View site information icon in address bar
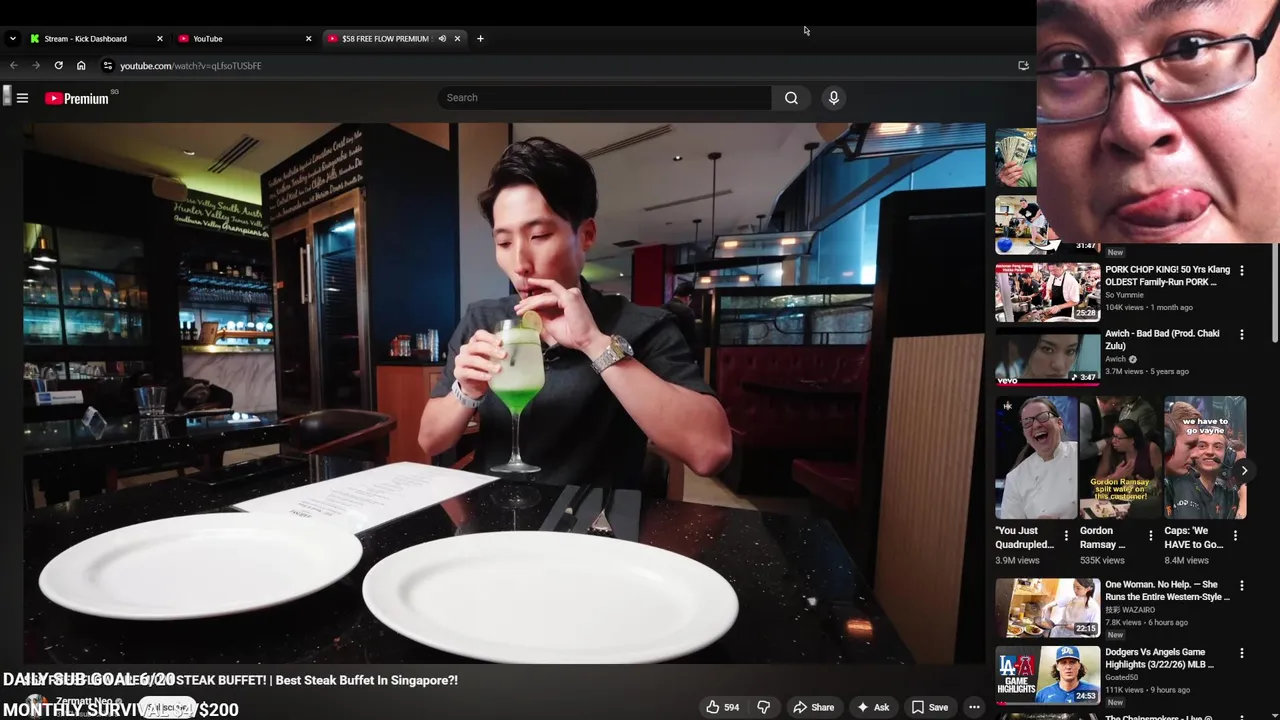The width and height of the screenshot is (1280, 720). tap(108, 66)
